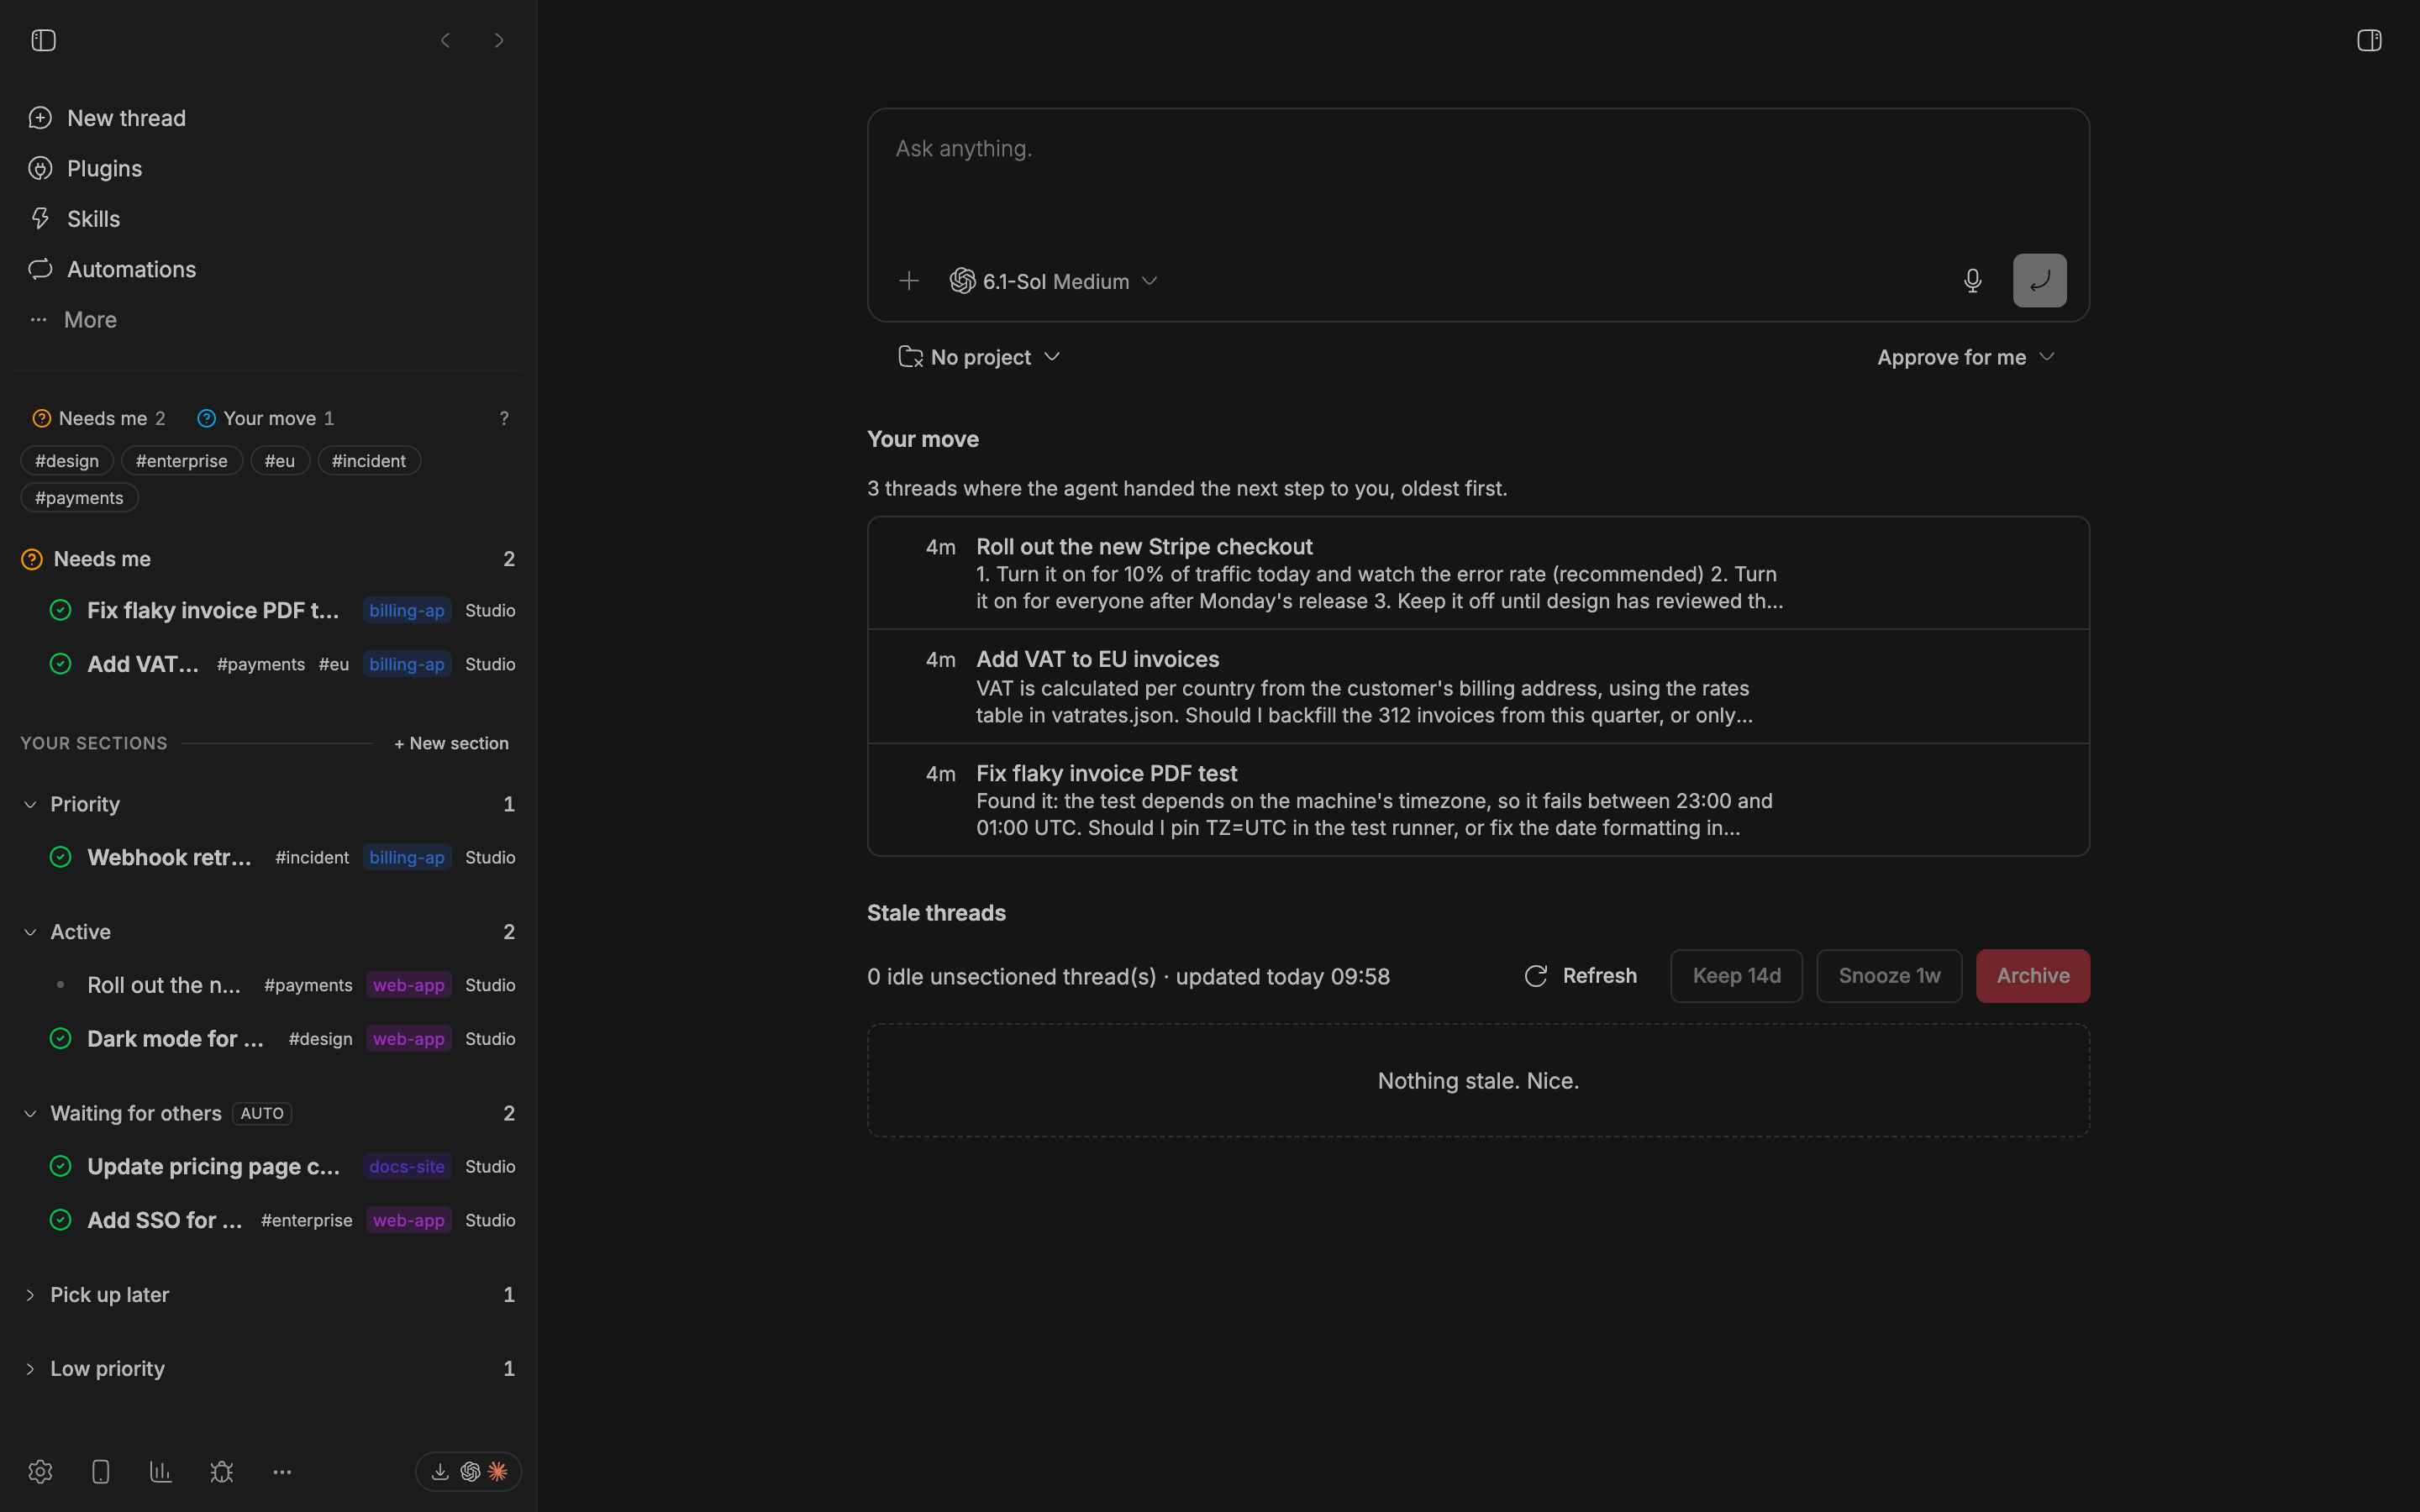The width and height of the screenshot is (2420, 1512).
Task: Open the question mark help icon
Action: click(504, 418)
